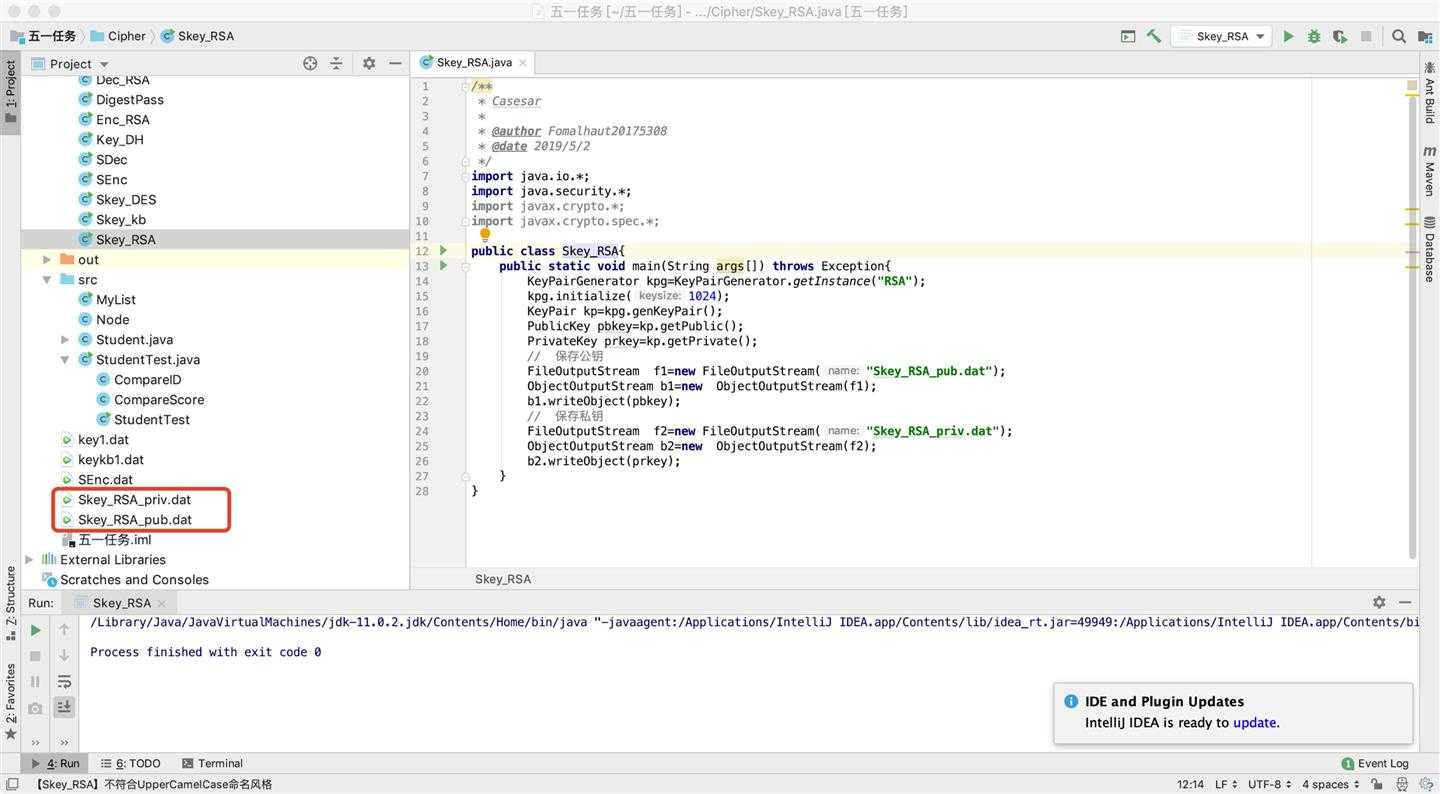Open the Project Structure icon at top-right

1425,36
